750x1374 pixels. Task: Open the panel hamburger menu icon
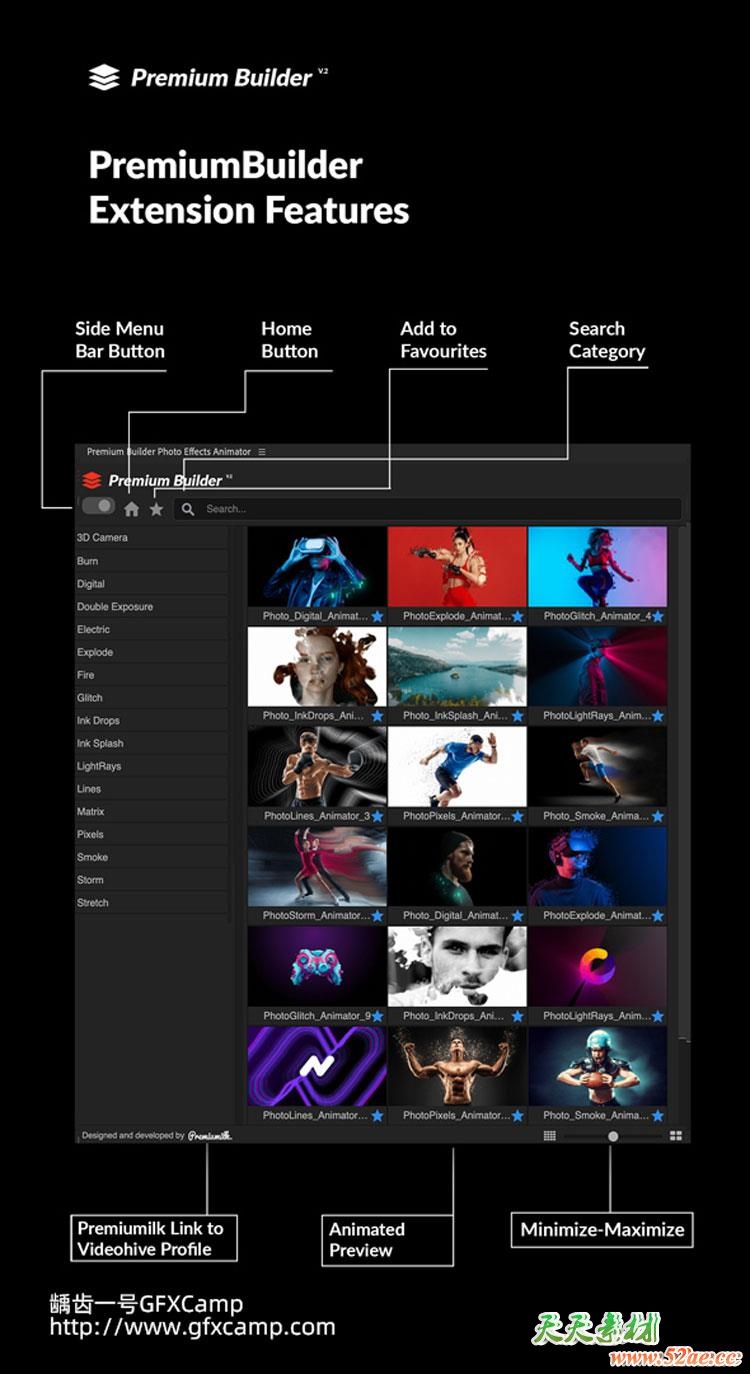pyautogui.click(x=262, y=452)
